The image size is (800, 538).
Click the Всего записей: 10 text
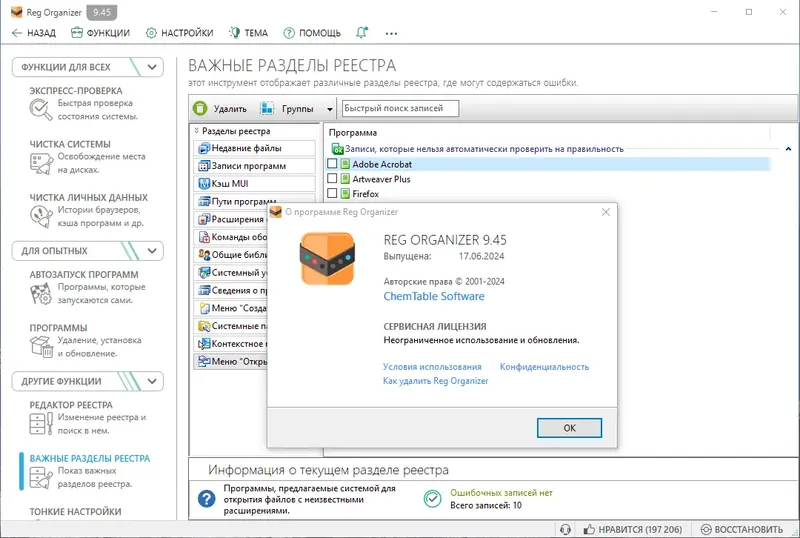click(x=486, y=505)
